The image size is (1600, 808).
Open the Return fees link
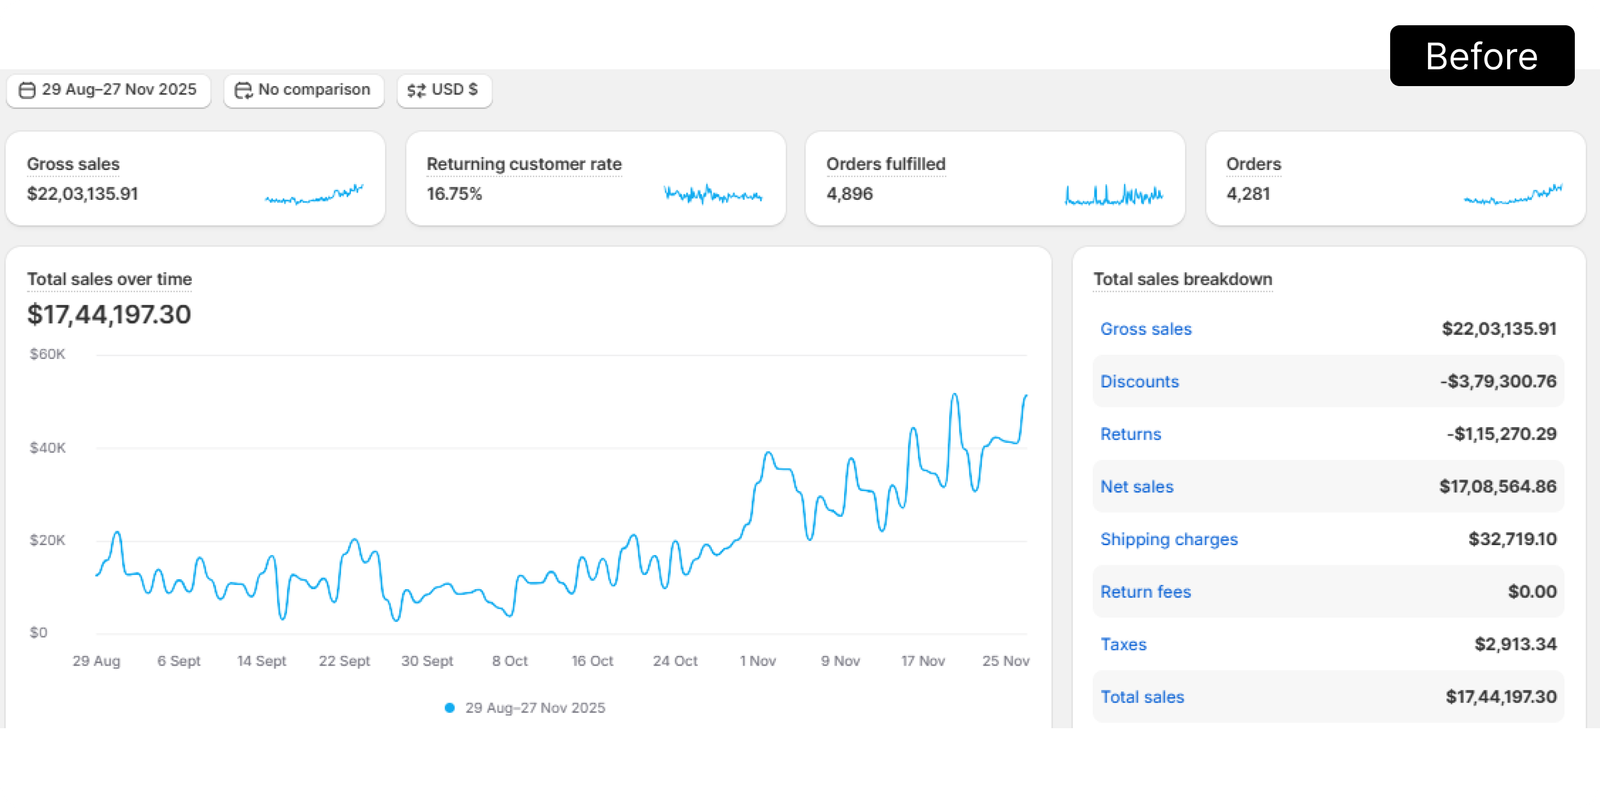pos(1145,592)
